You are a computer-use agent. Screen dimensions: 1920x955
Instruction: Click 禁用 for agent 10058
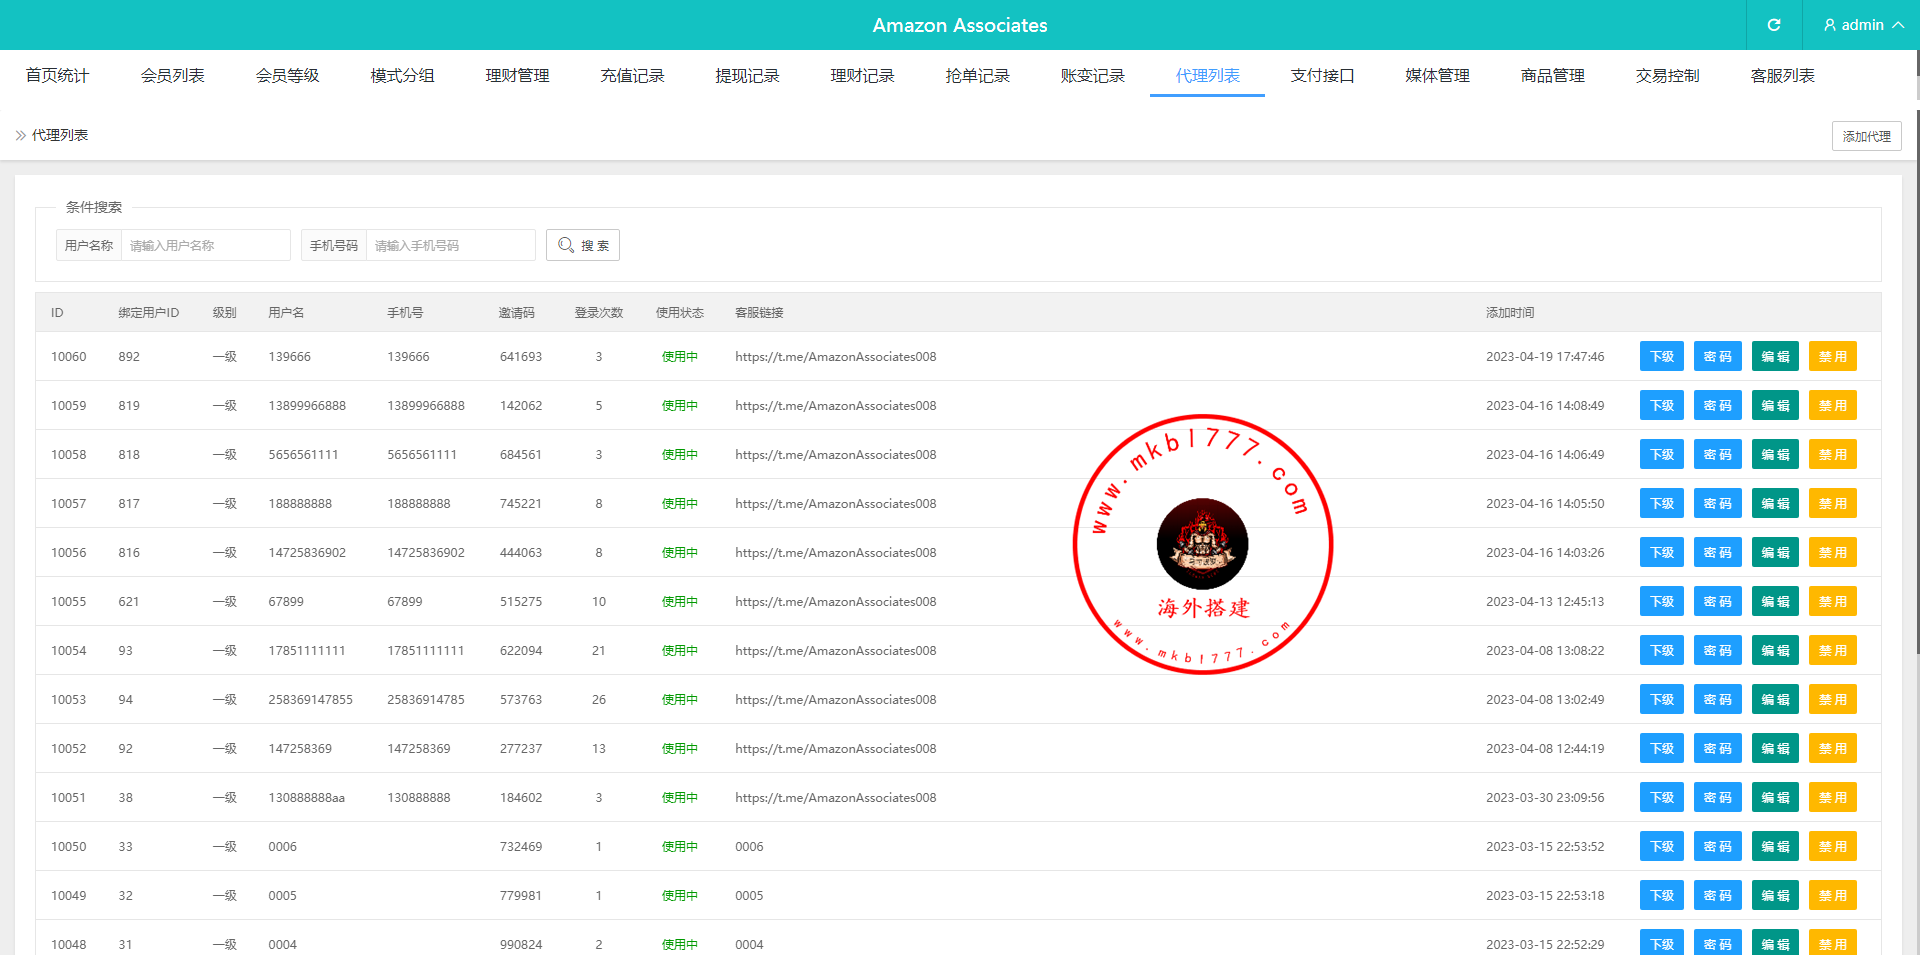1833,454
